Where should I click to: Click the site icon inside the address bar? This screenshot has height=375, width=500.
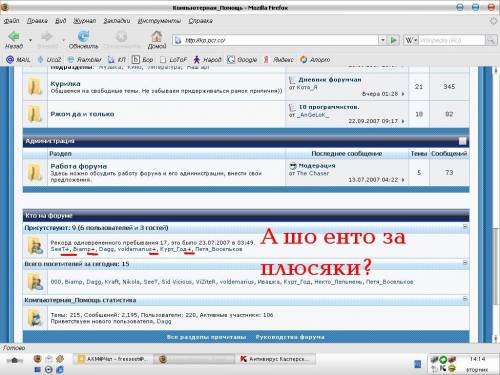178,40
